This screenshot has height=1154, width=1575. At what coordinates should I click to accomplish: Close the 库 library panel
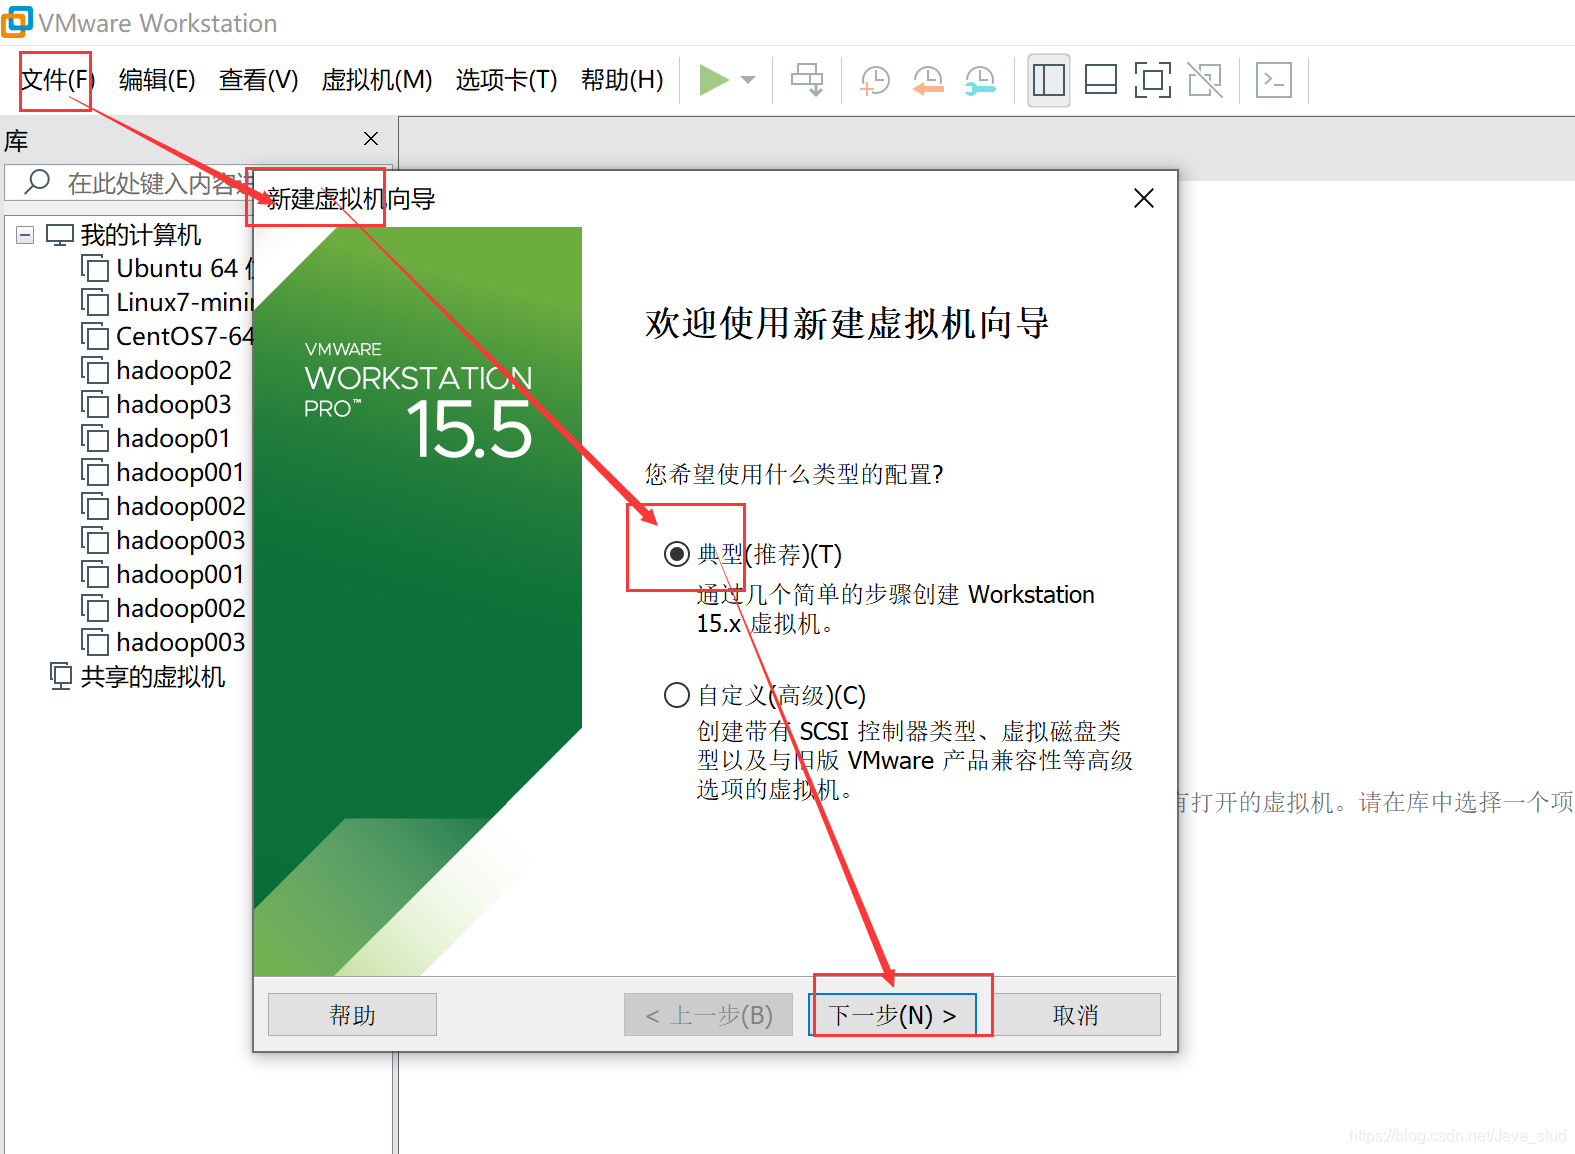click(371, 139)
